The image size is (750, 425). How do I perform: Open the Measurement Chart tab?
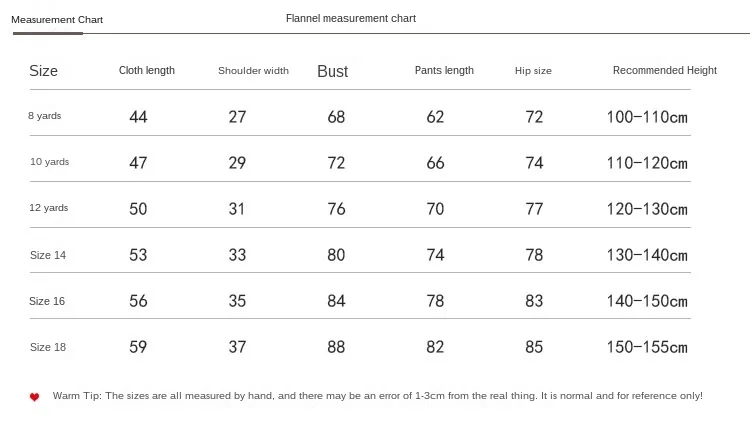pyautogui.click(x=57, y=20)
